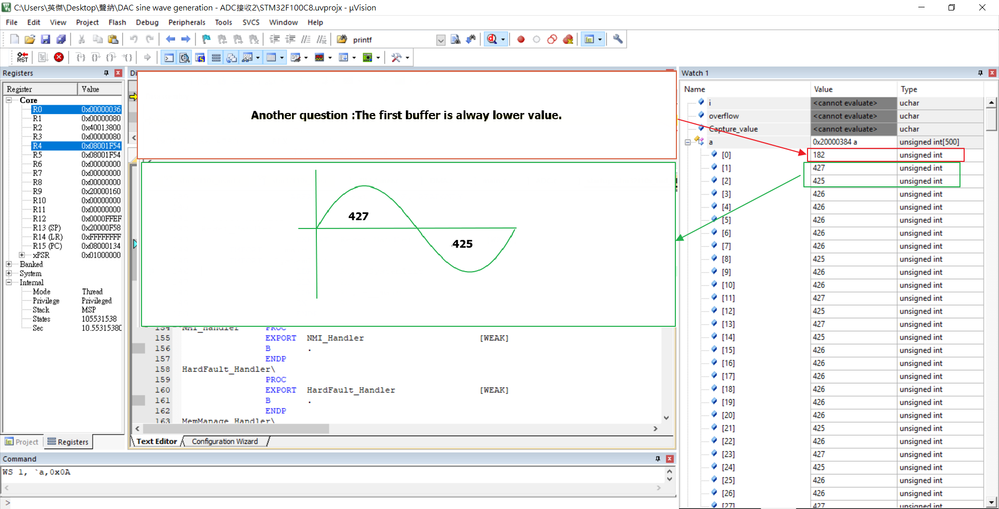Click Watch 1 scrollbar up arrow
Screen dimensions: 999x509
click(x=991, y=103)
